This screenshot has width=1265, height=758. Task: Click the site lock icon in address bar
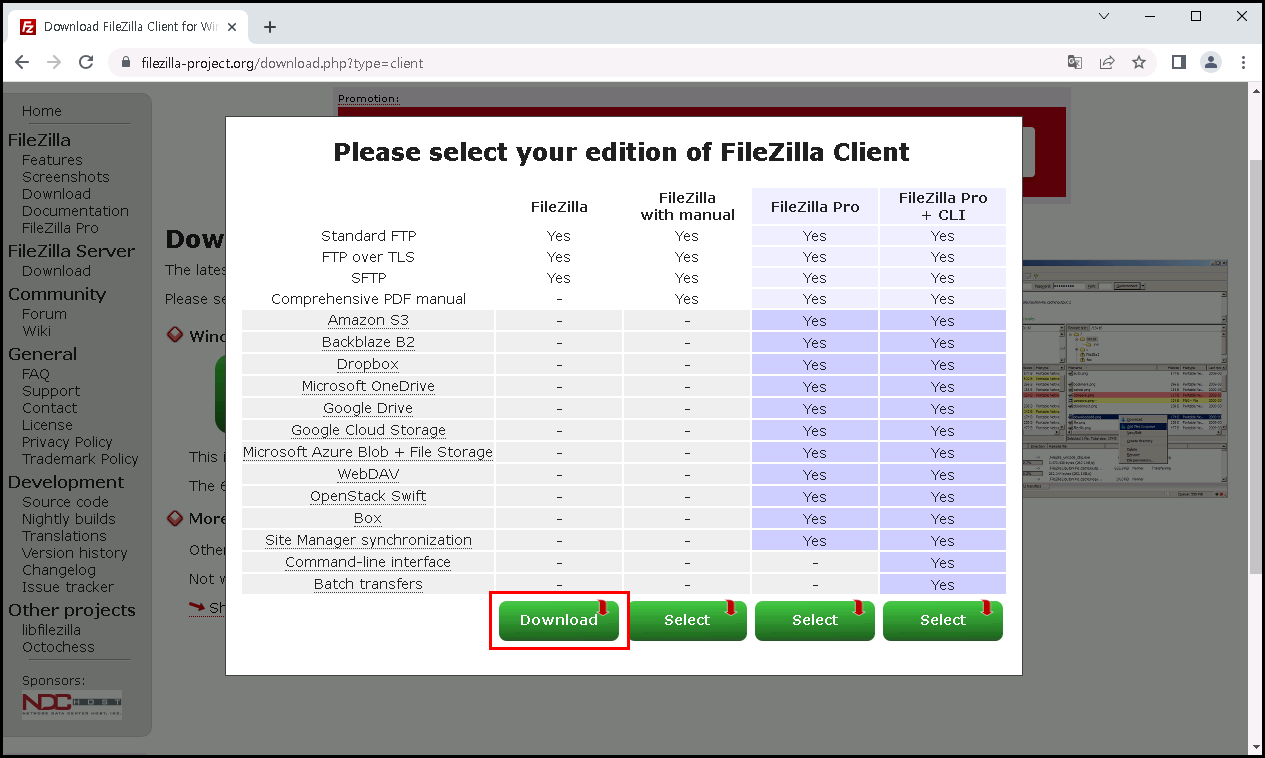click(126, 62)
